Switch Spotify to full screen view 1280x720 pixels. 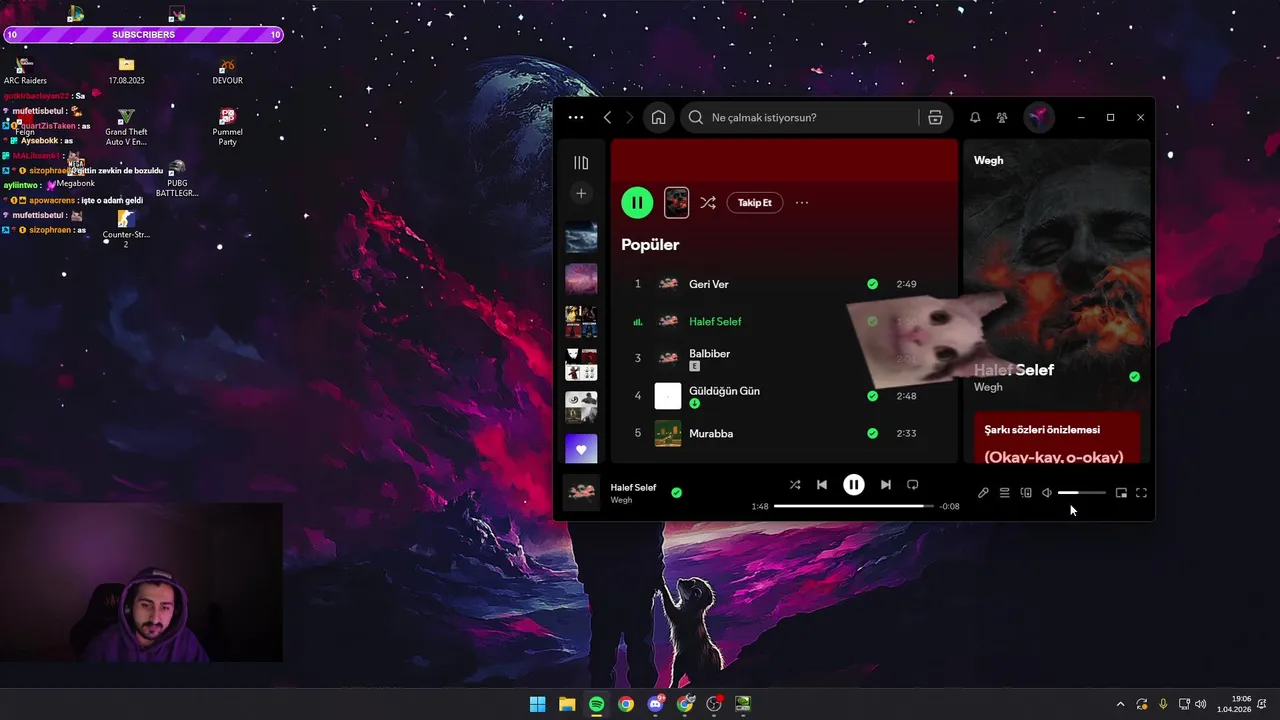(x=1141, y=492)
